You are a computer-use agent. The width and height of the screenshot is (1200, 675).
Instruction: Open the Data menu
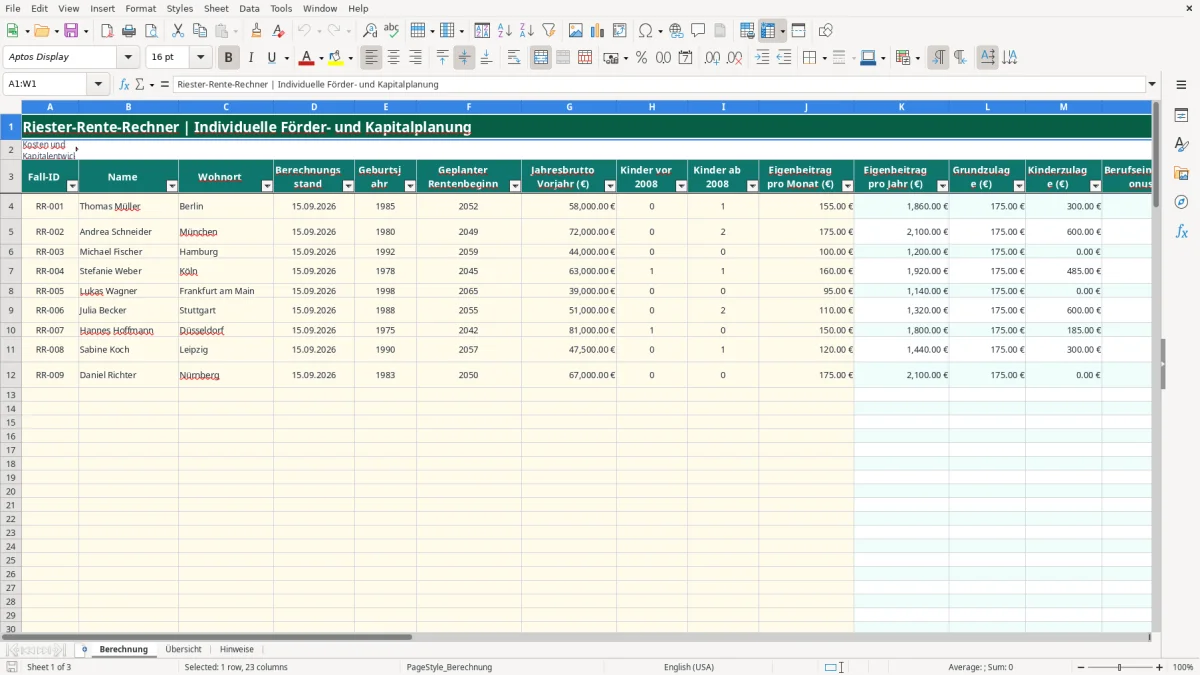(249, 8)
